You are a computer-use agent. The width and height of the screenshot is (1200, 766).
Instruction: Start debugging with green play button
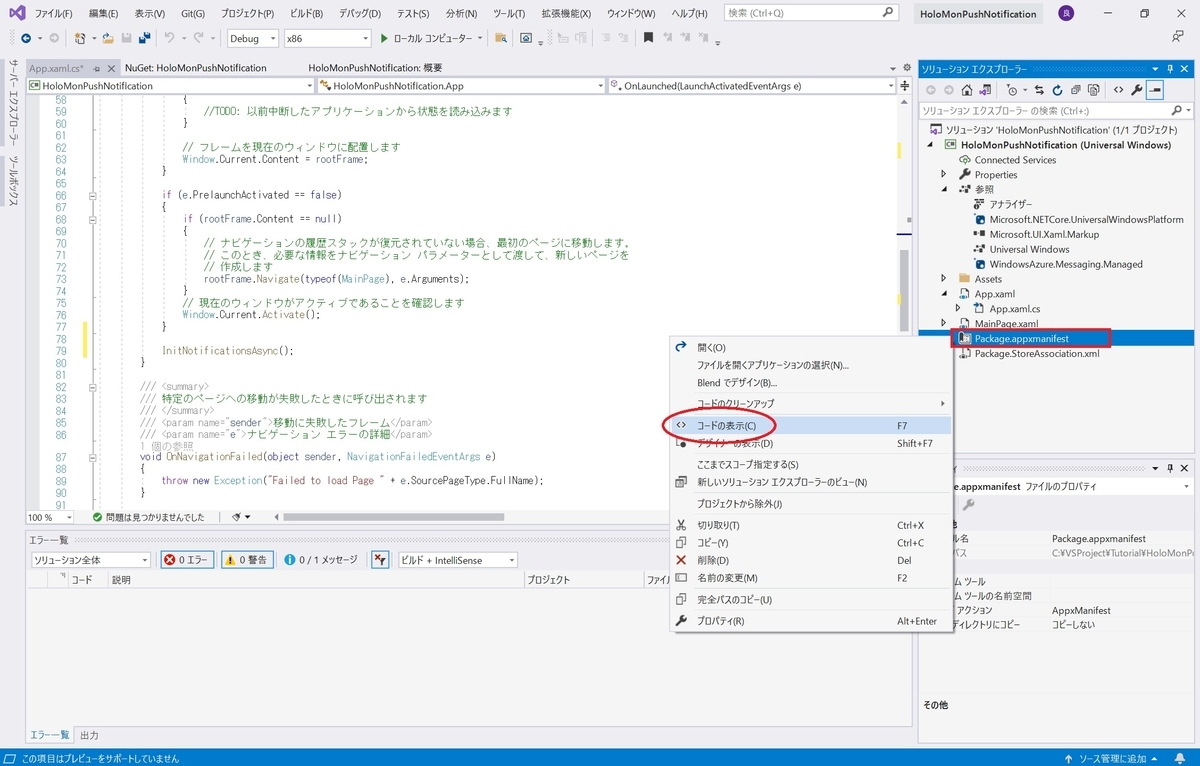tap(384, 38)
